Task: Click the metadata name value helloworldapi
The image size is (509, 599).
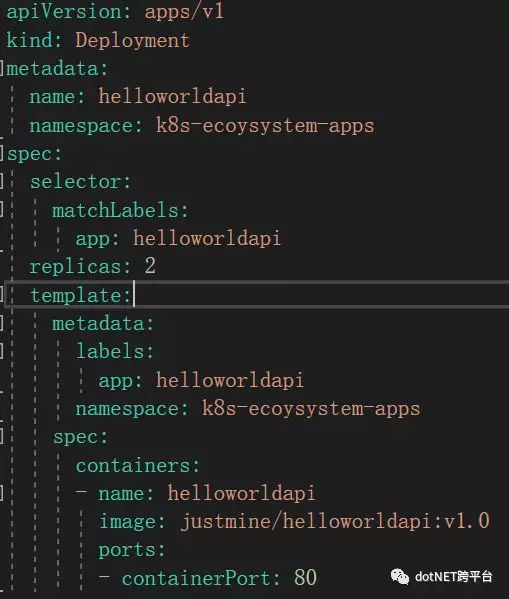Action: point(172,96)
